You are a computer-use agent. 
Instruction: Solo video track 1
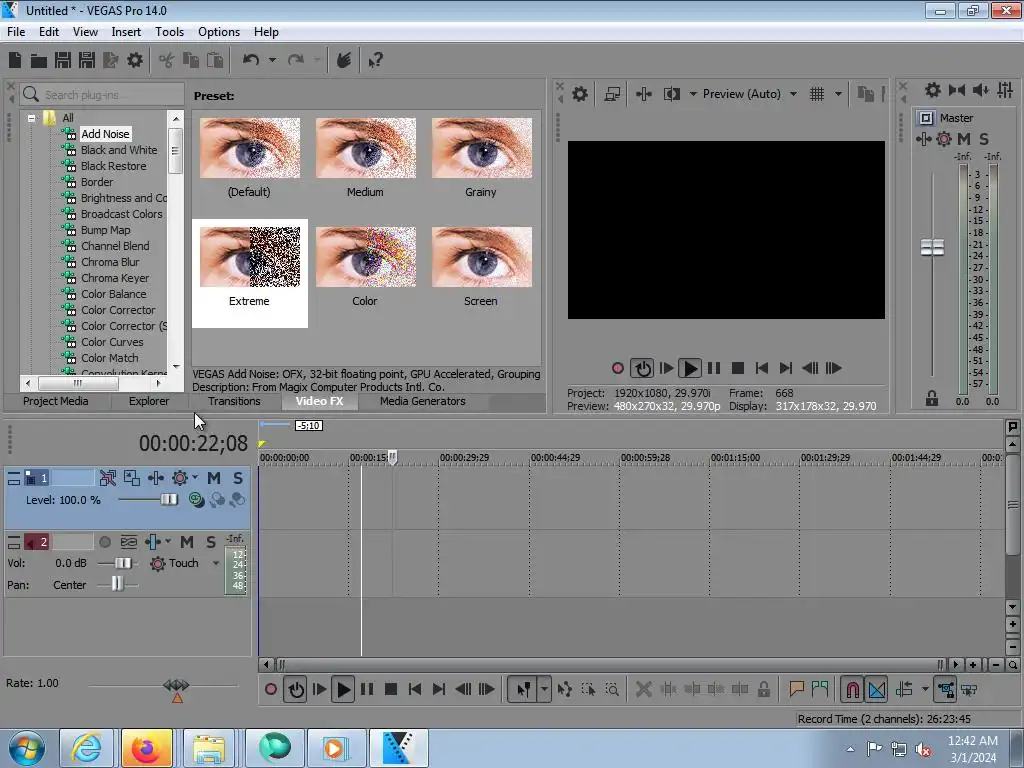click(238, 478)
